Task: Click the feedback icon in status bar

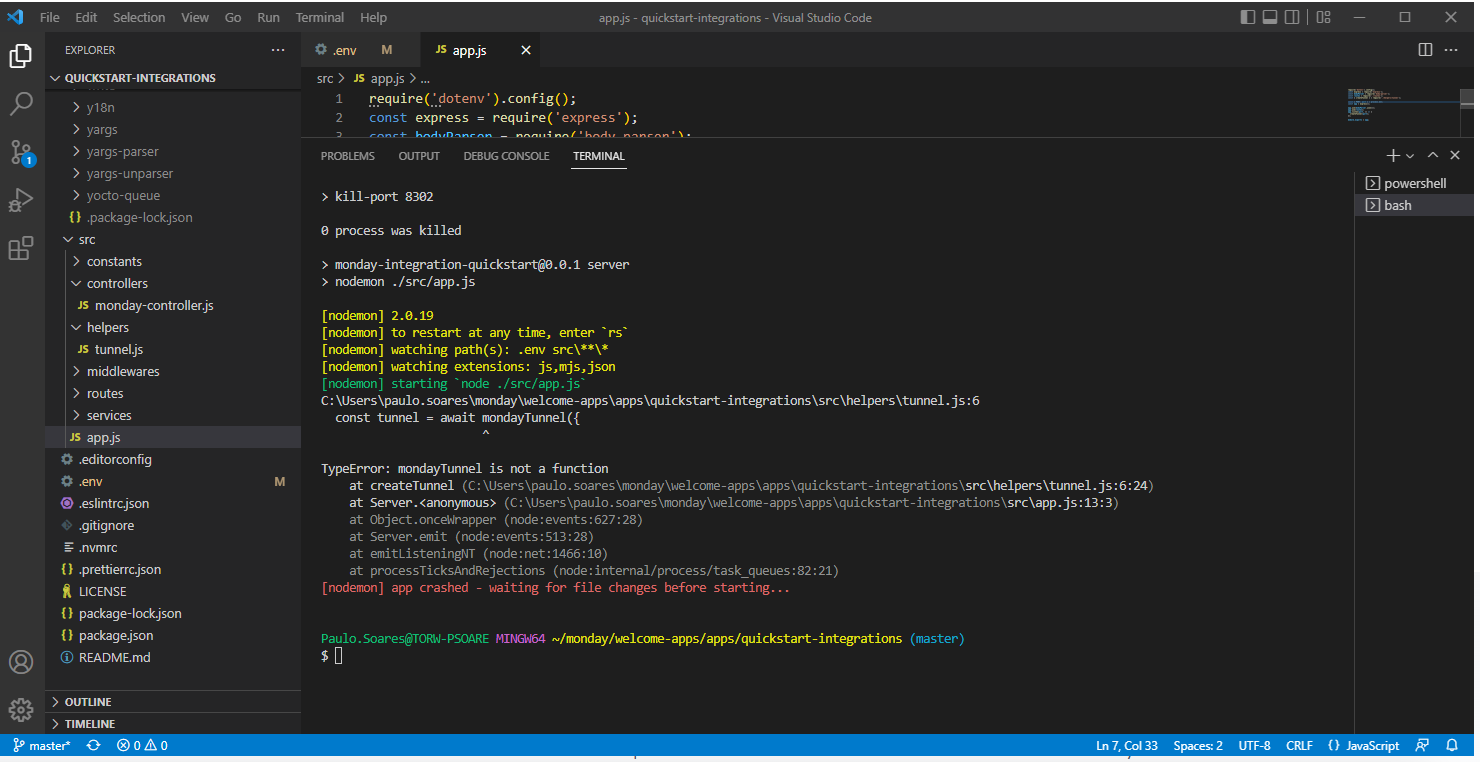Action: tap(1422, 745)
